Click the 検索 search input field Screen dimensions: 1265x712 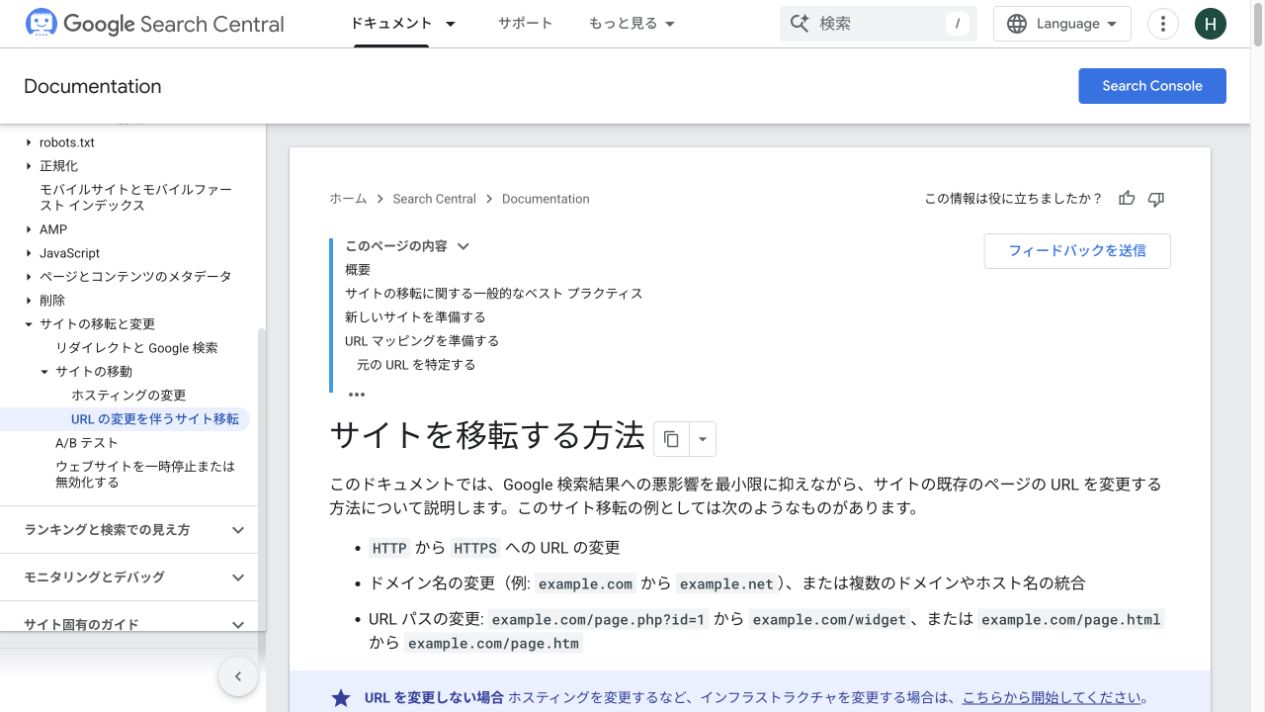coord(878,24)
